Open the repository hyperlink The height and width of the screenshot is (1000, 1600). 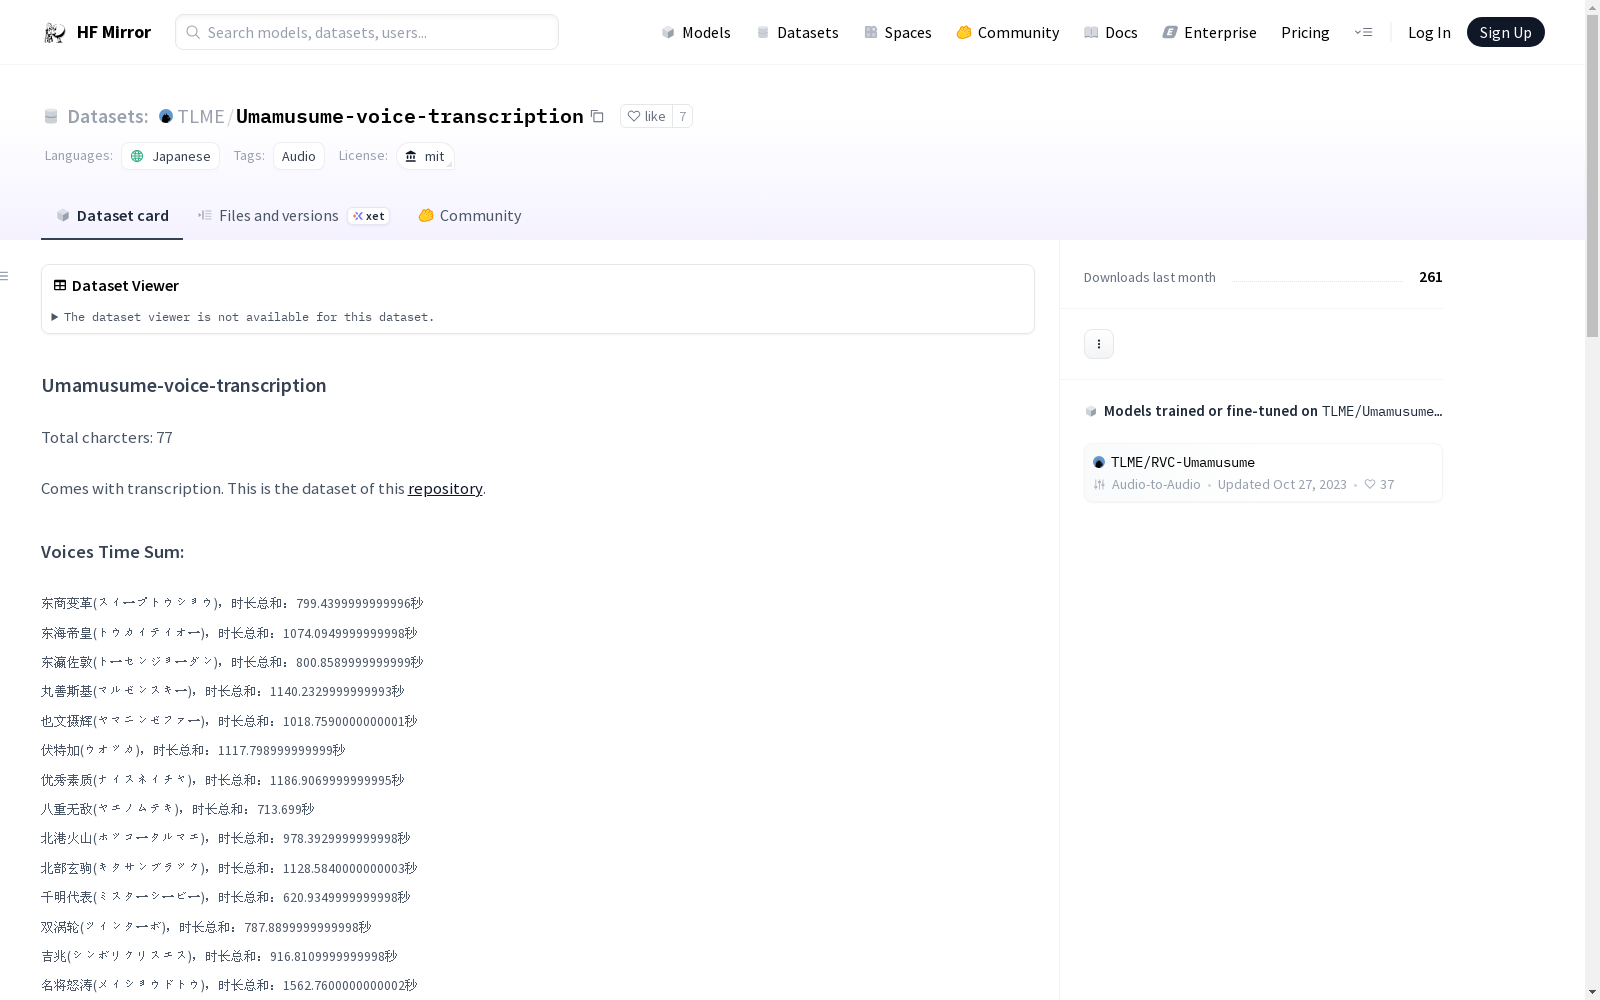[x=445, y=488]
